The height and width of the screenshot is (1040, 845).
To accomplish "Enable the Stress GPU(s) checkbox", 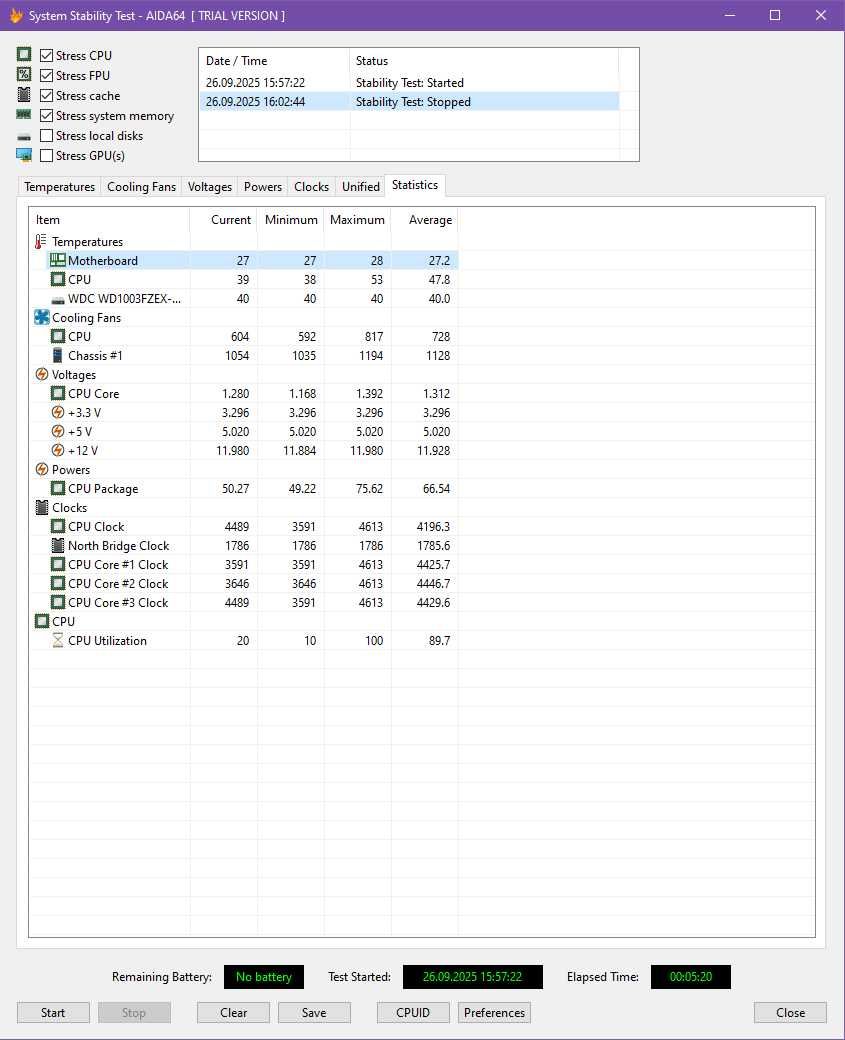I will [x=46, y=155].
